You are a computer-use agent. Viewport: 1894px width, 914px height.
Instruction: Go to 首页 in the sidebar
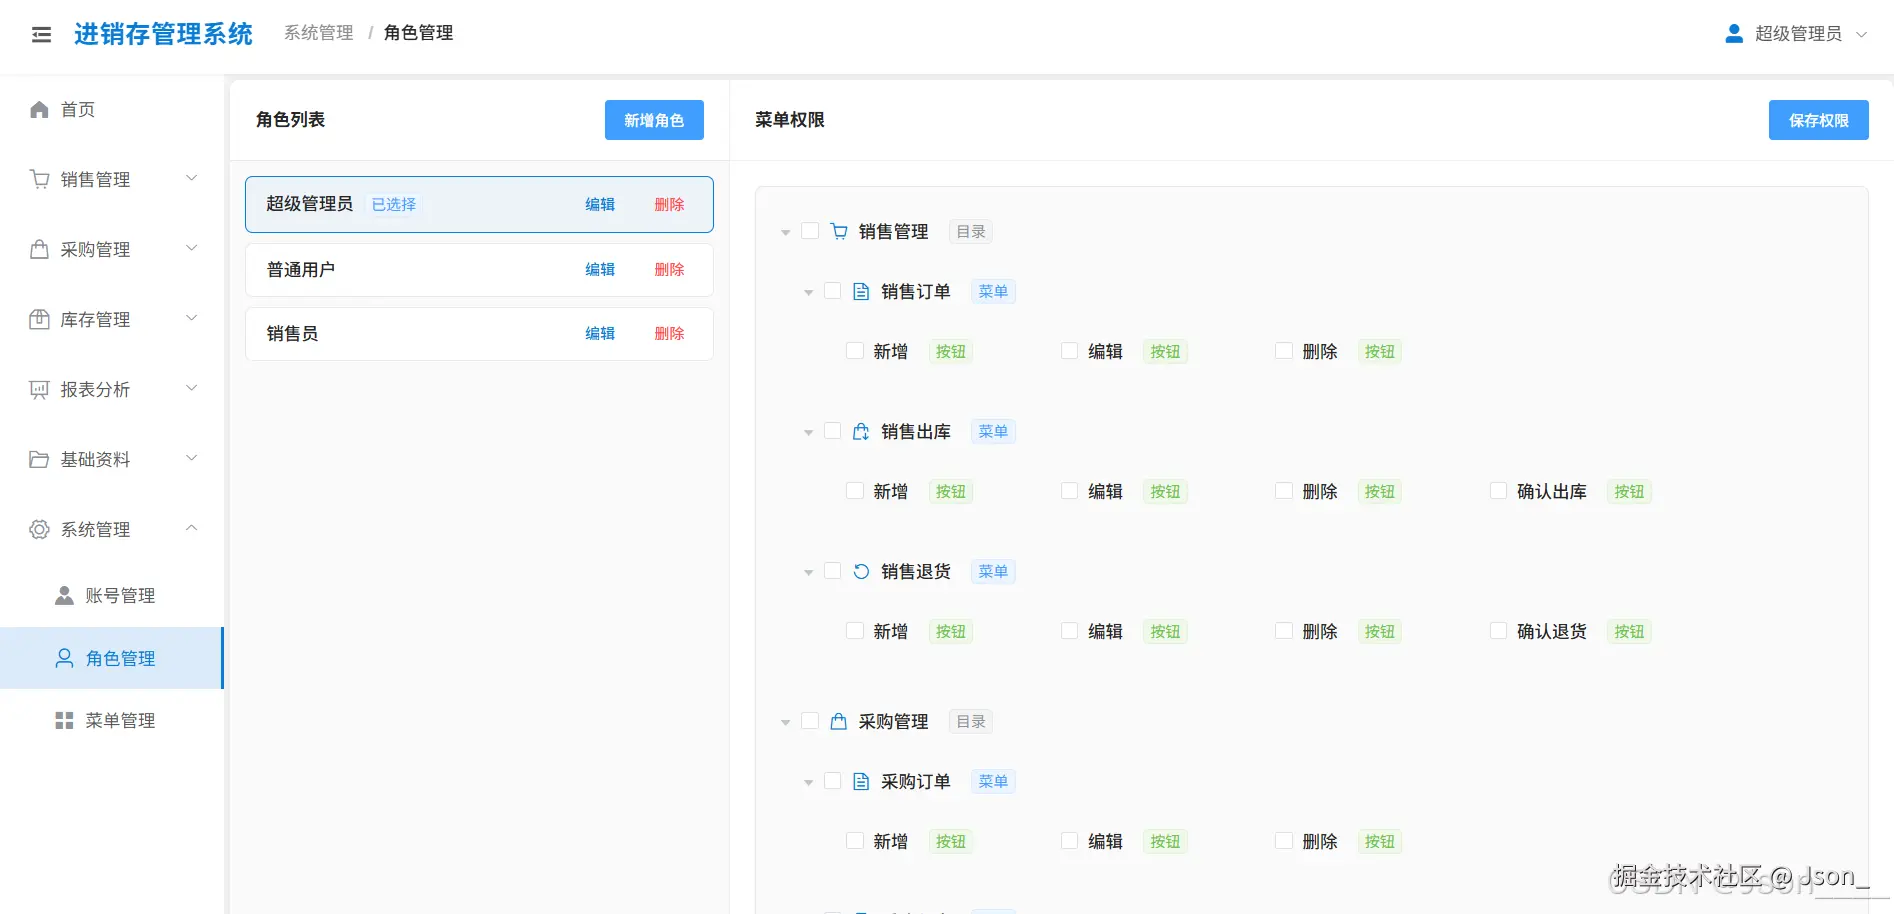112,110
